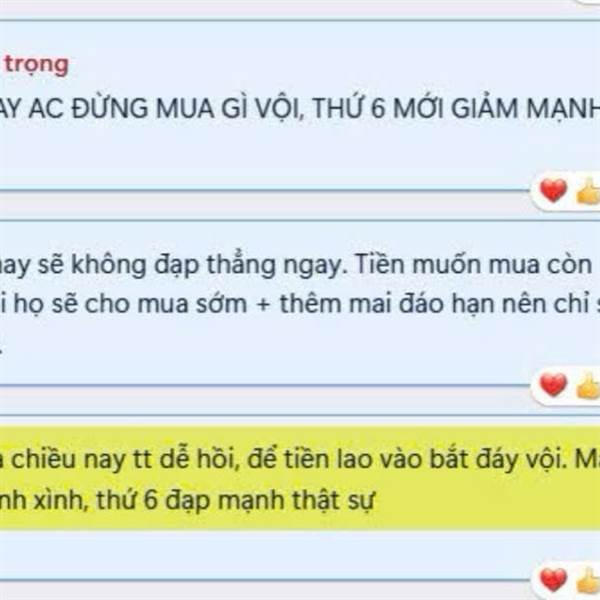
Task: Click empty area below ĐỪNG MUA GÌ VỘI text
Action: coord(268,153)
